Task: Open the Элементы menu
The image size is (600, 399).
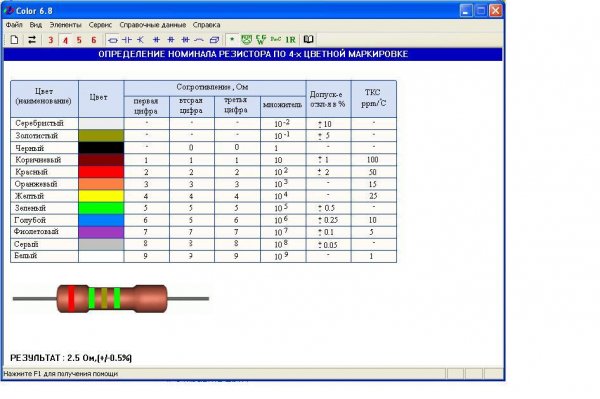Action: (x=65, y=25)
